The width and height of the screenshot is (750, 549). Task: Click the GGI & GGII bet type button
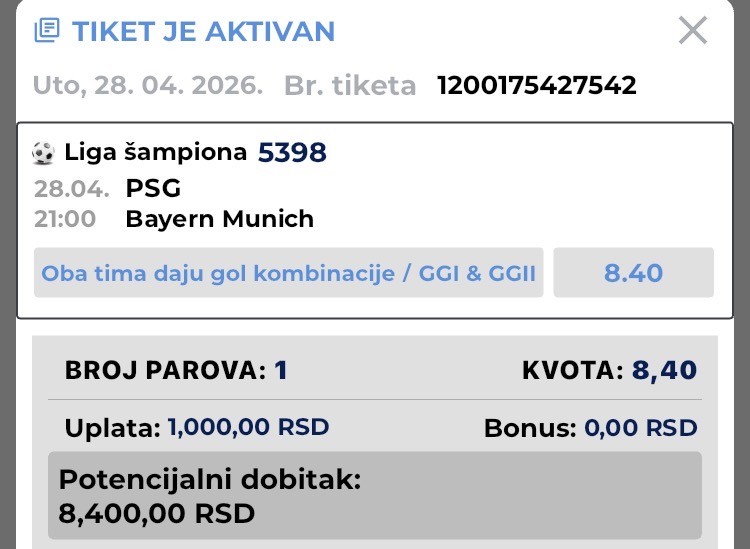288,273
